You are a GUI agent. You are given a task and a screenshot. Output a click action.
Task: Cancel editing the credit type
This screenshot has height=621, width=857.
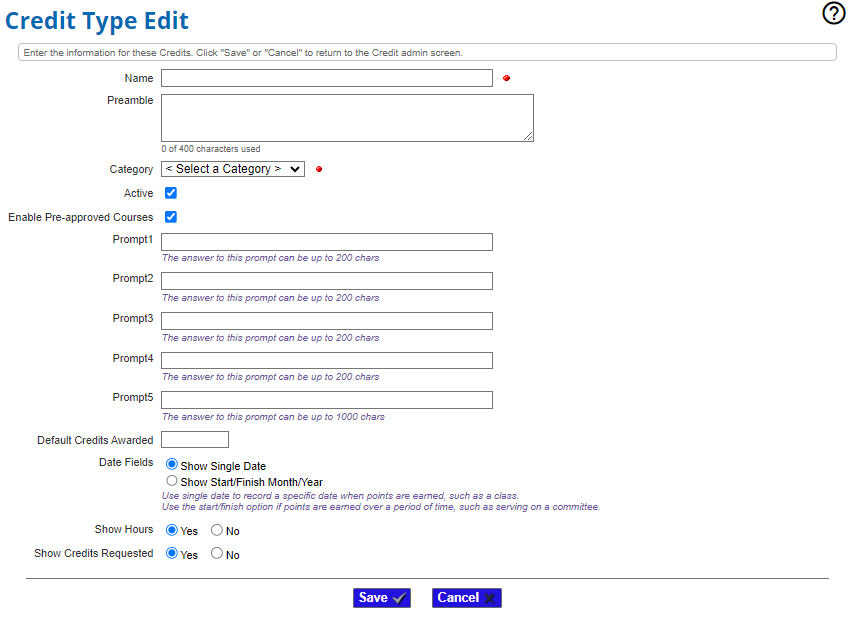(x=466, y=598)
